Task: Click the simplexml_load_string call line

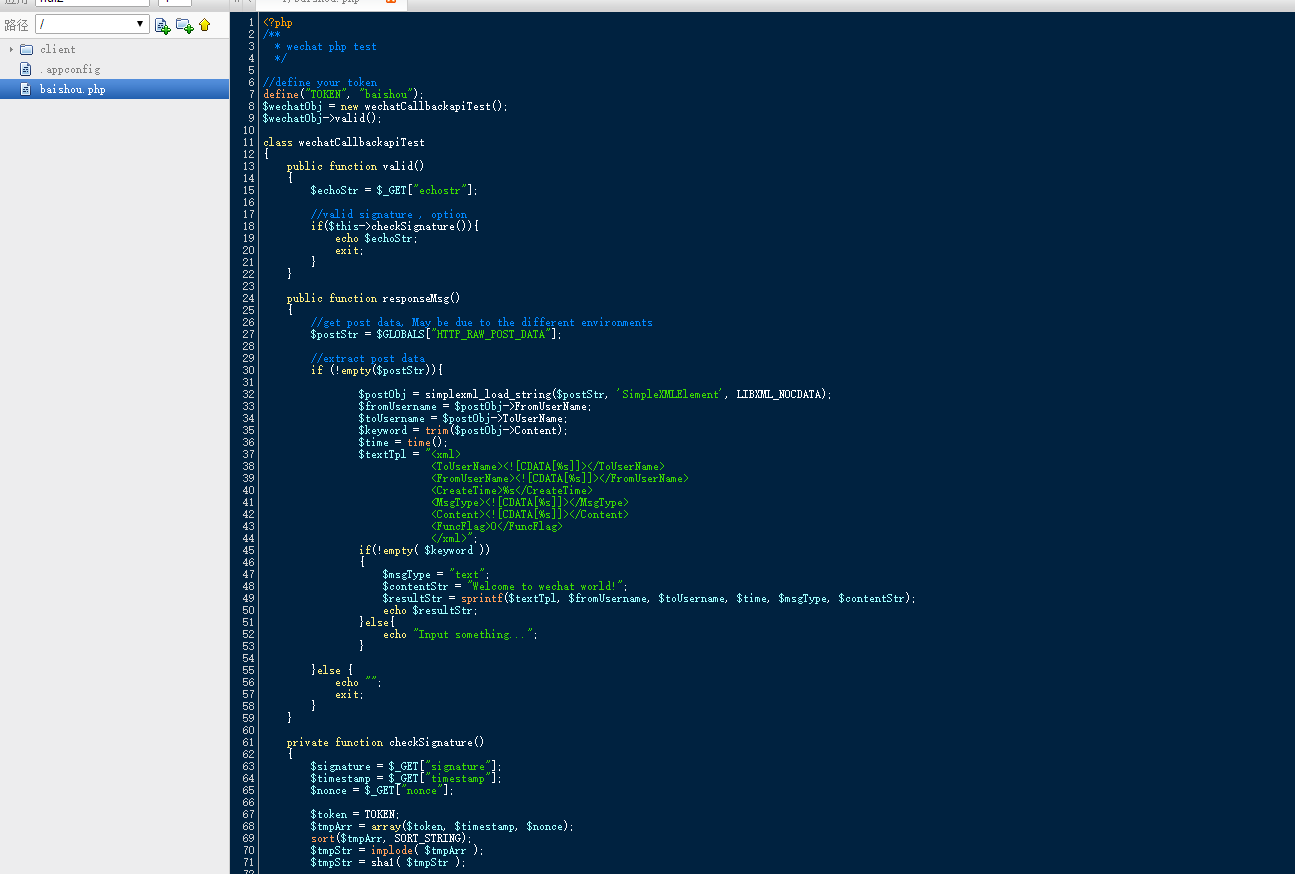Action: (x=594, y=394)
